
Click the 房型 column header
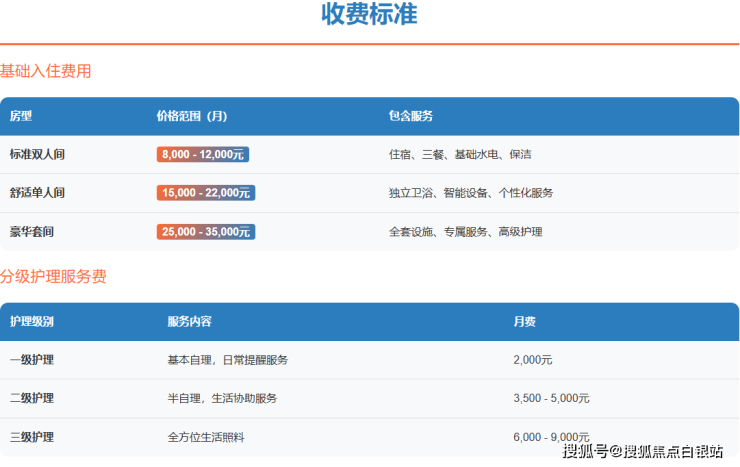click(21, 116)
